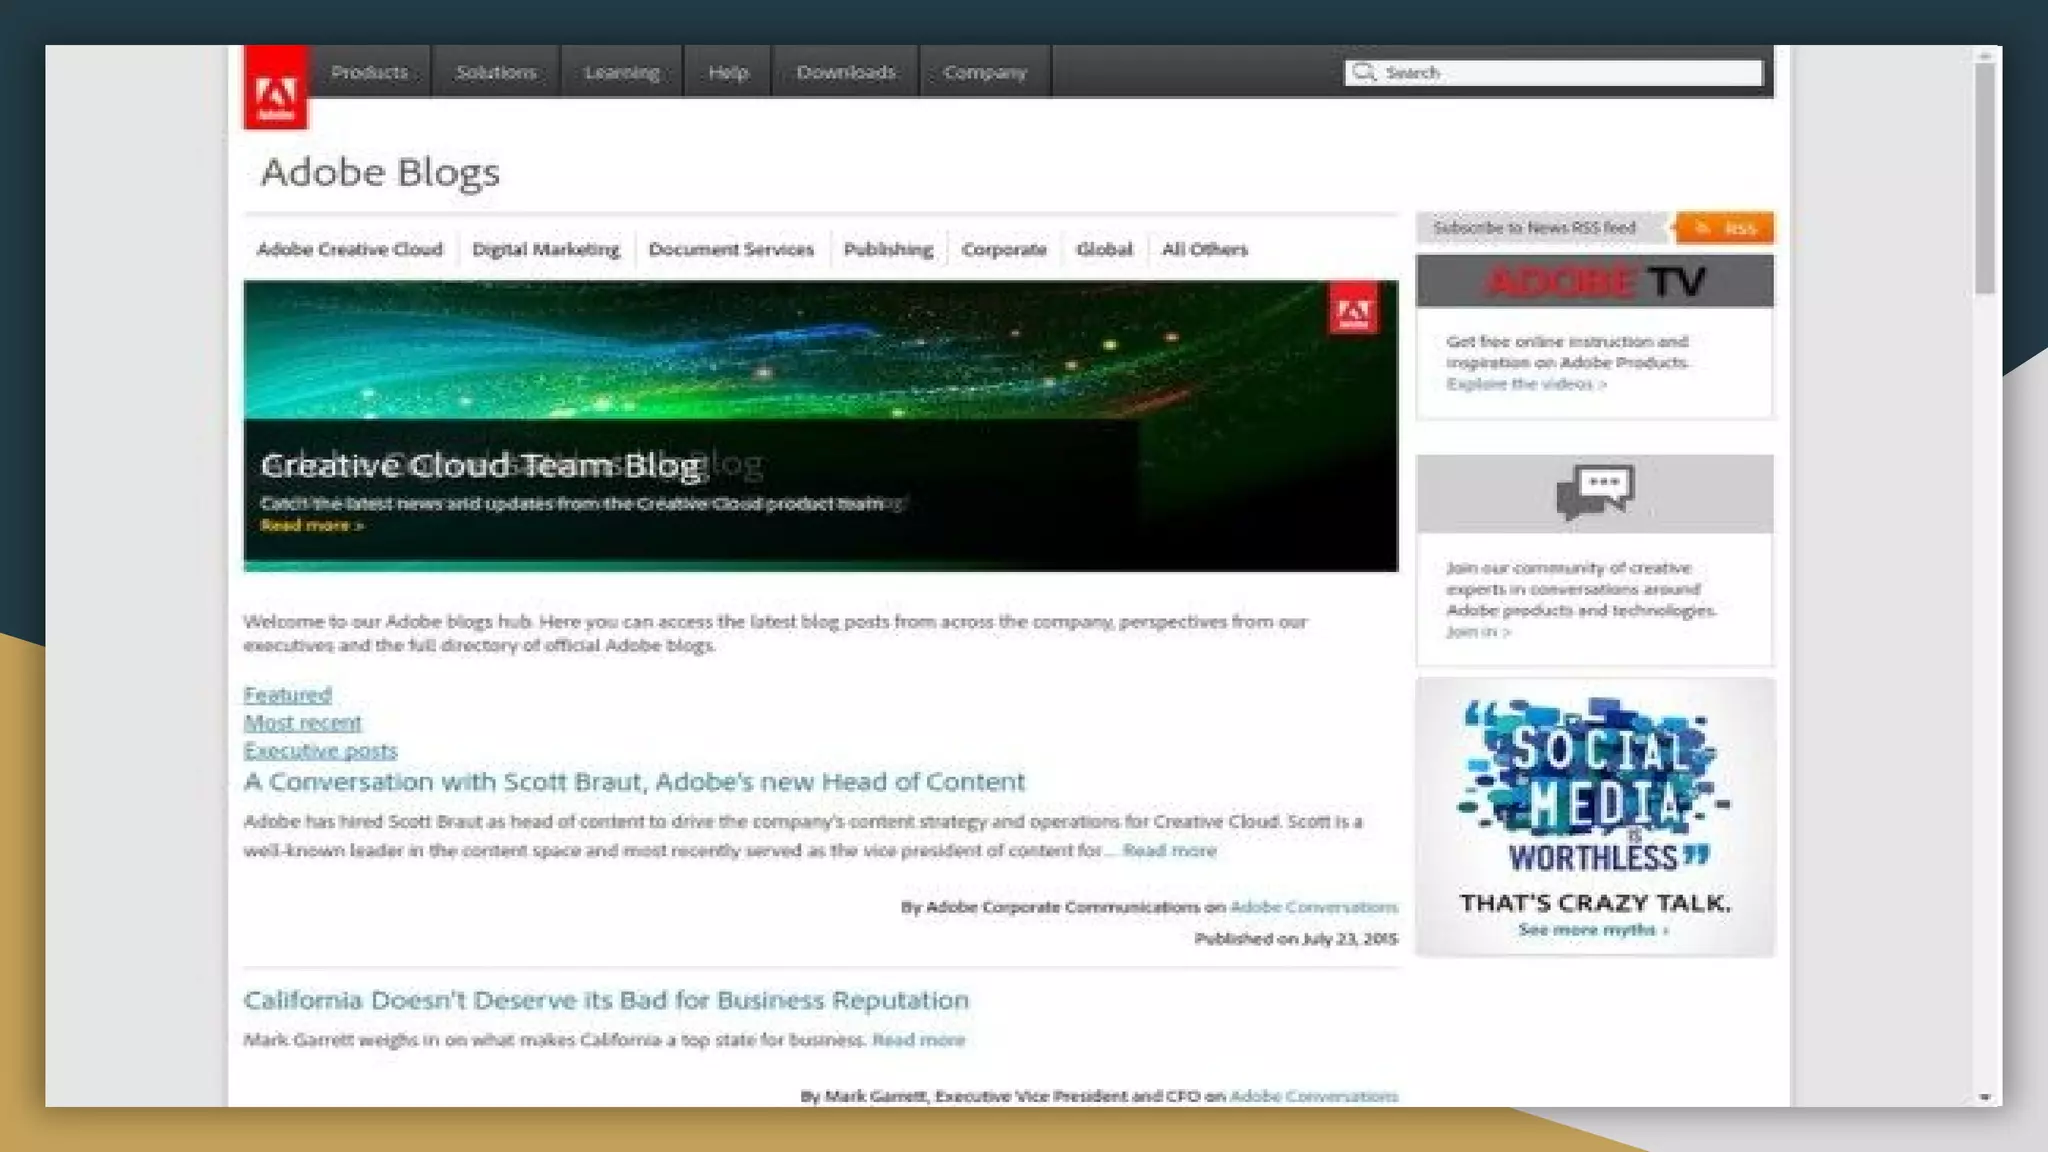Open the Adobe TV banner
Screen dimensions: 2048x1152
click(x=1594, y=282)
